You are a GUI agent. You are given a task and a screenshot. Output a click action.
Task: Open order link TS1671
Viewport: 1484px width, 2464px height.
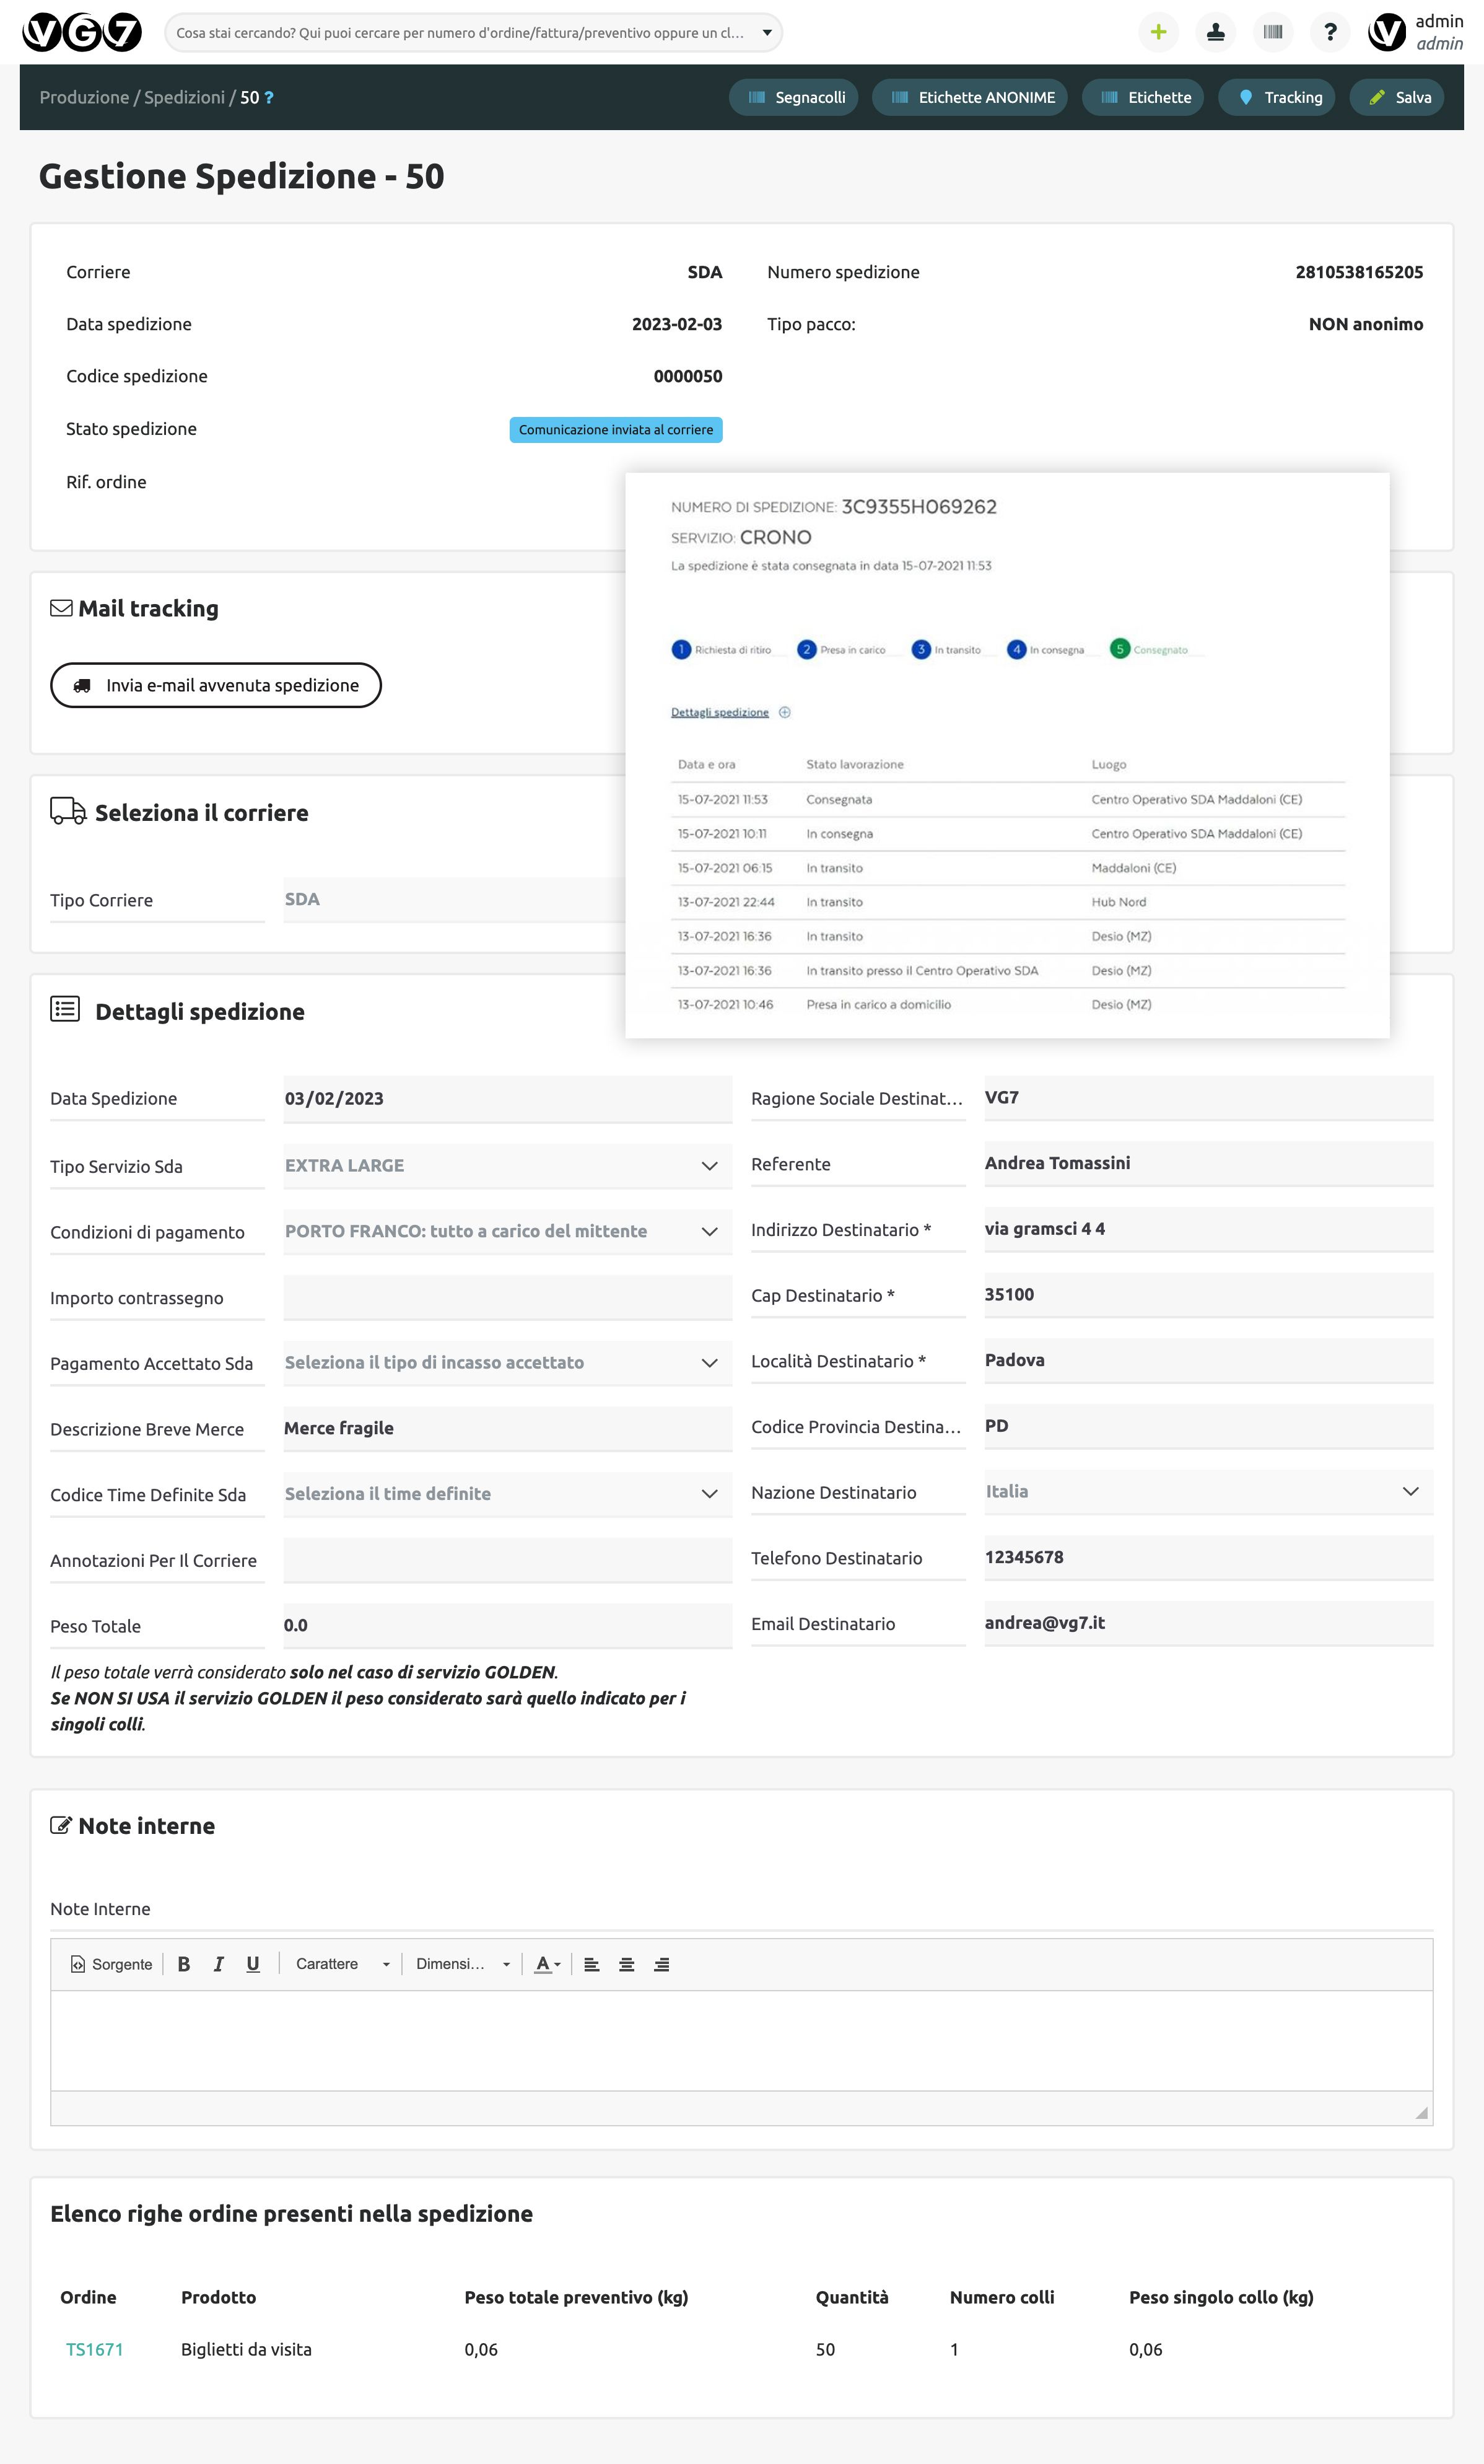[94, 2349]
